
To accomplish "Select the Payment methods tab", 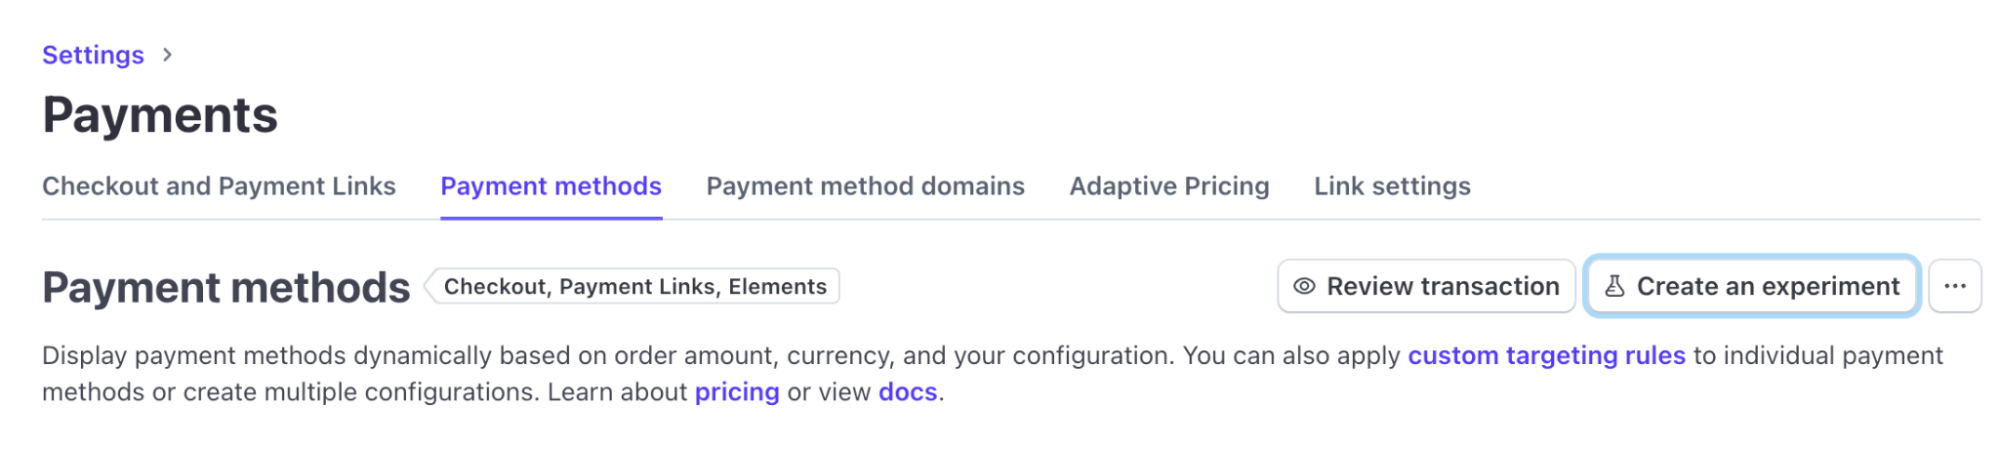I will coord(551,186).
